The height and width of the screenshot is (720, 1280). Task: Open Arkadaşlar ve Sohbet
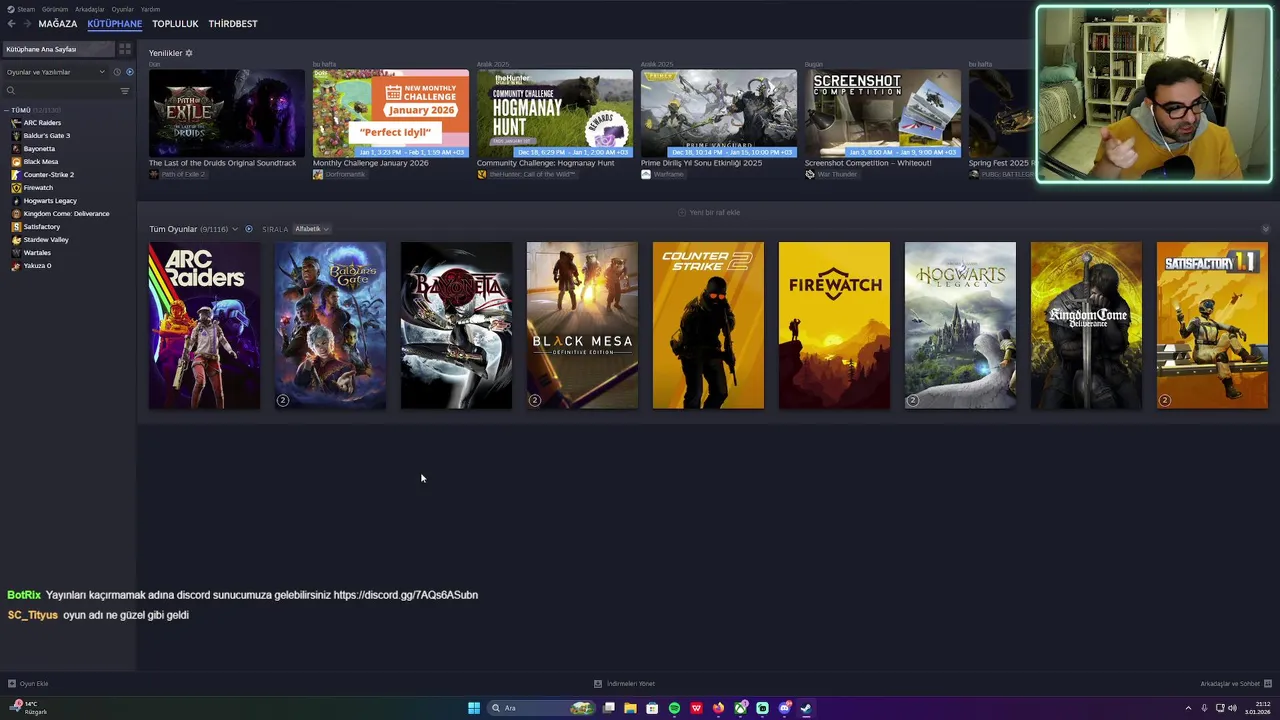pos(1236,684)
